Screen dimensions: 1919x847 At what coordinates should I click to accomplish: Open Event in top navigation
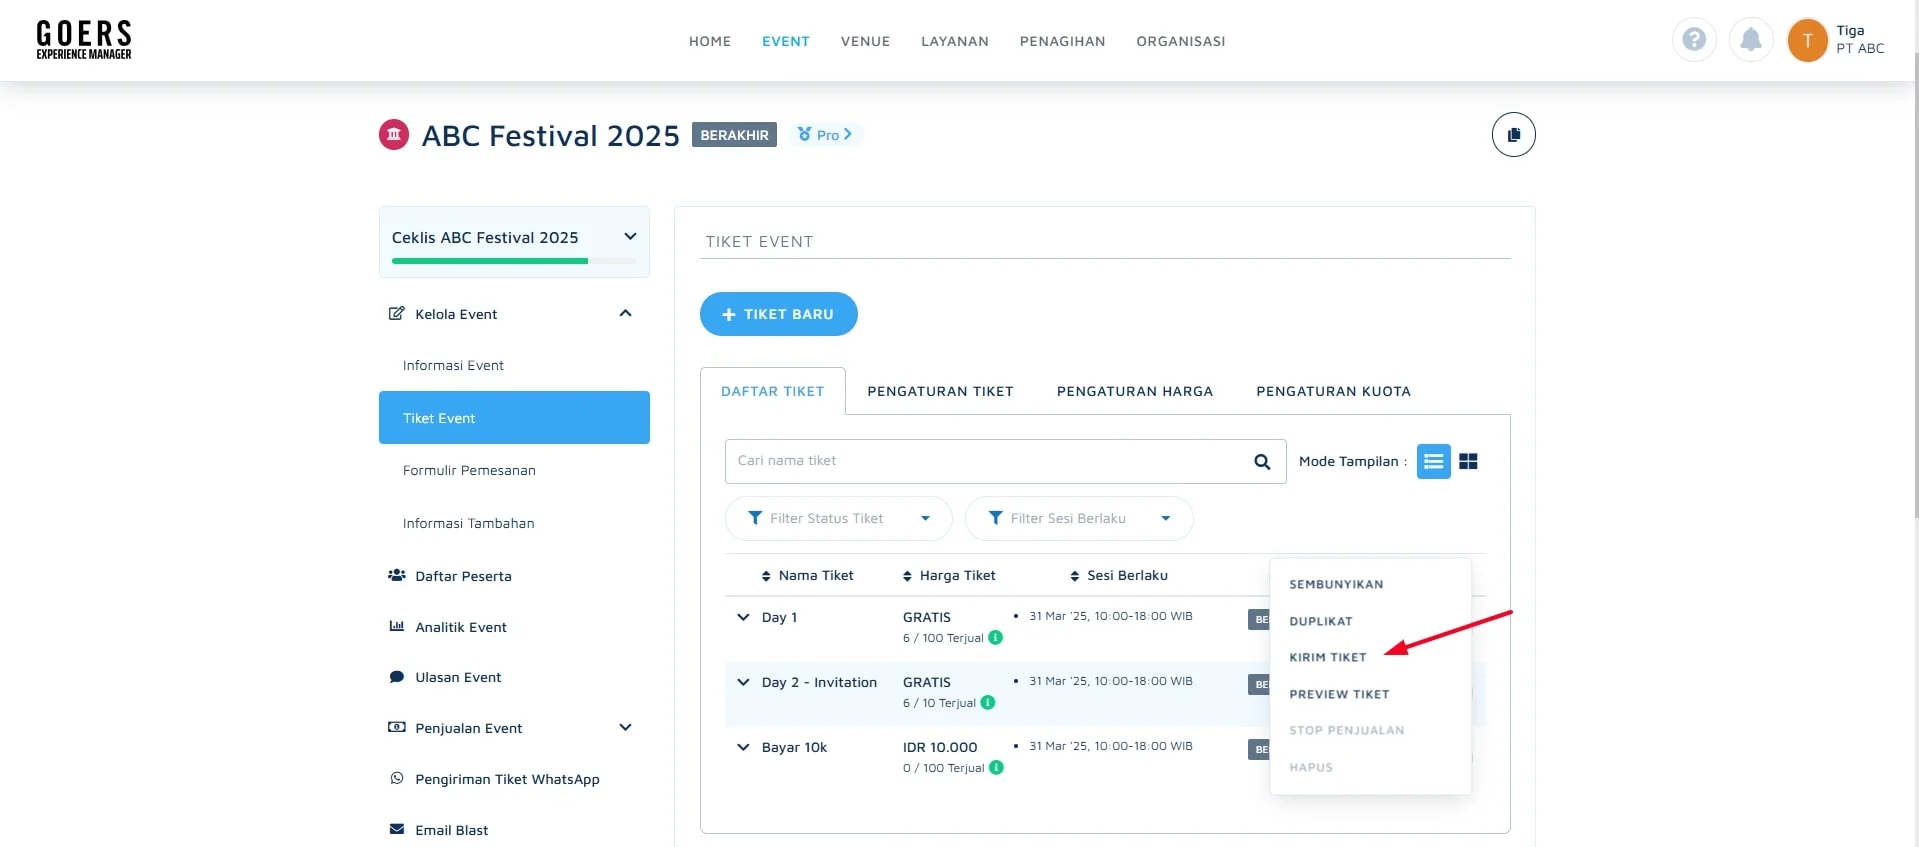coord(786,41)
